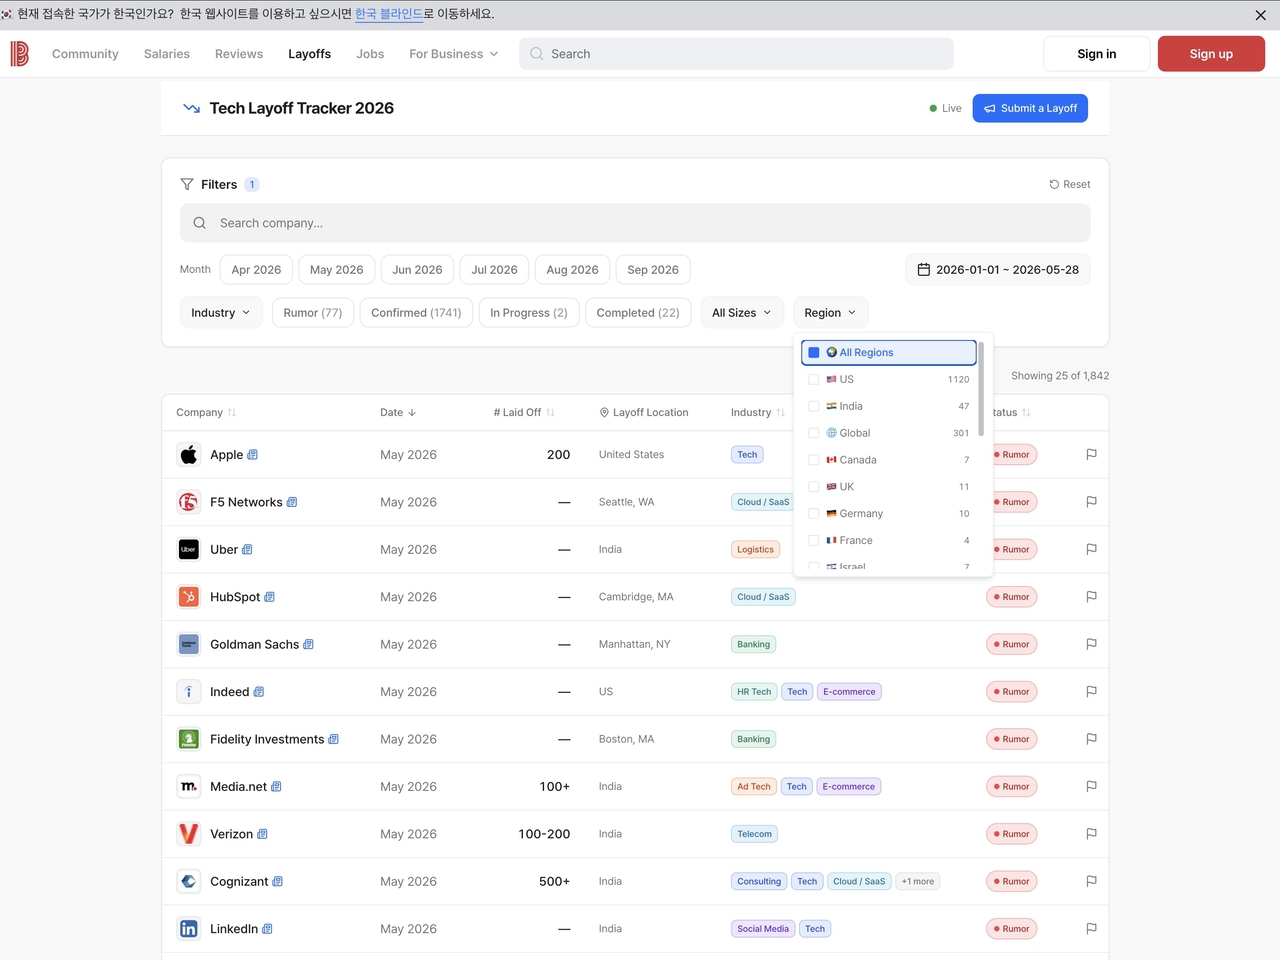Check the France region checkbox
The width and height of the screenshot is (1280, 960).
click(x=814, y=541)
